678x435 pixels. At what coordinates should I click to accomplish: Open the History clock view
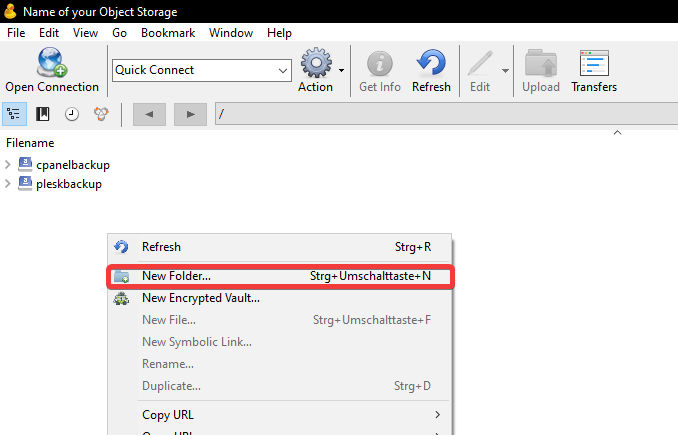pos(72,114)
